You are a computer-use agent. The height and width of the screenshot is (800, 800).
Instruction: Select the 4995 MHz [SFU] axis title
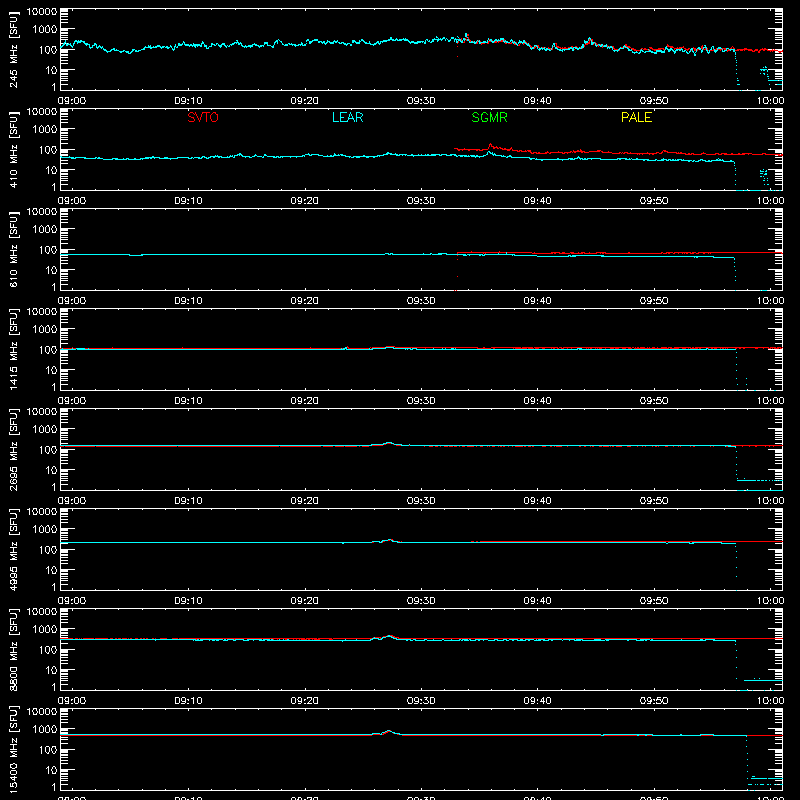[13, 549]
